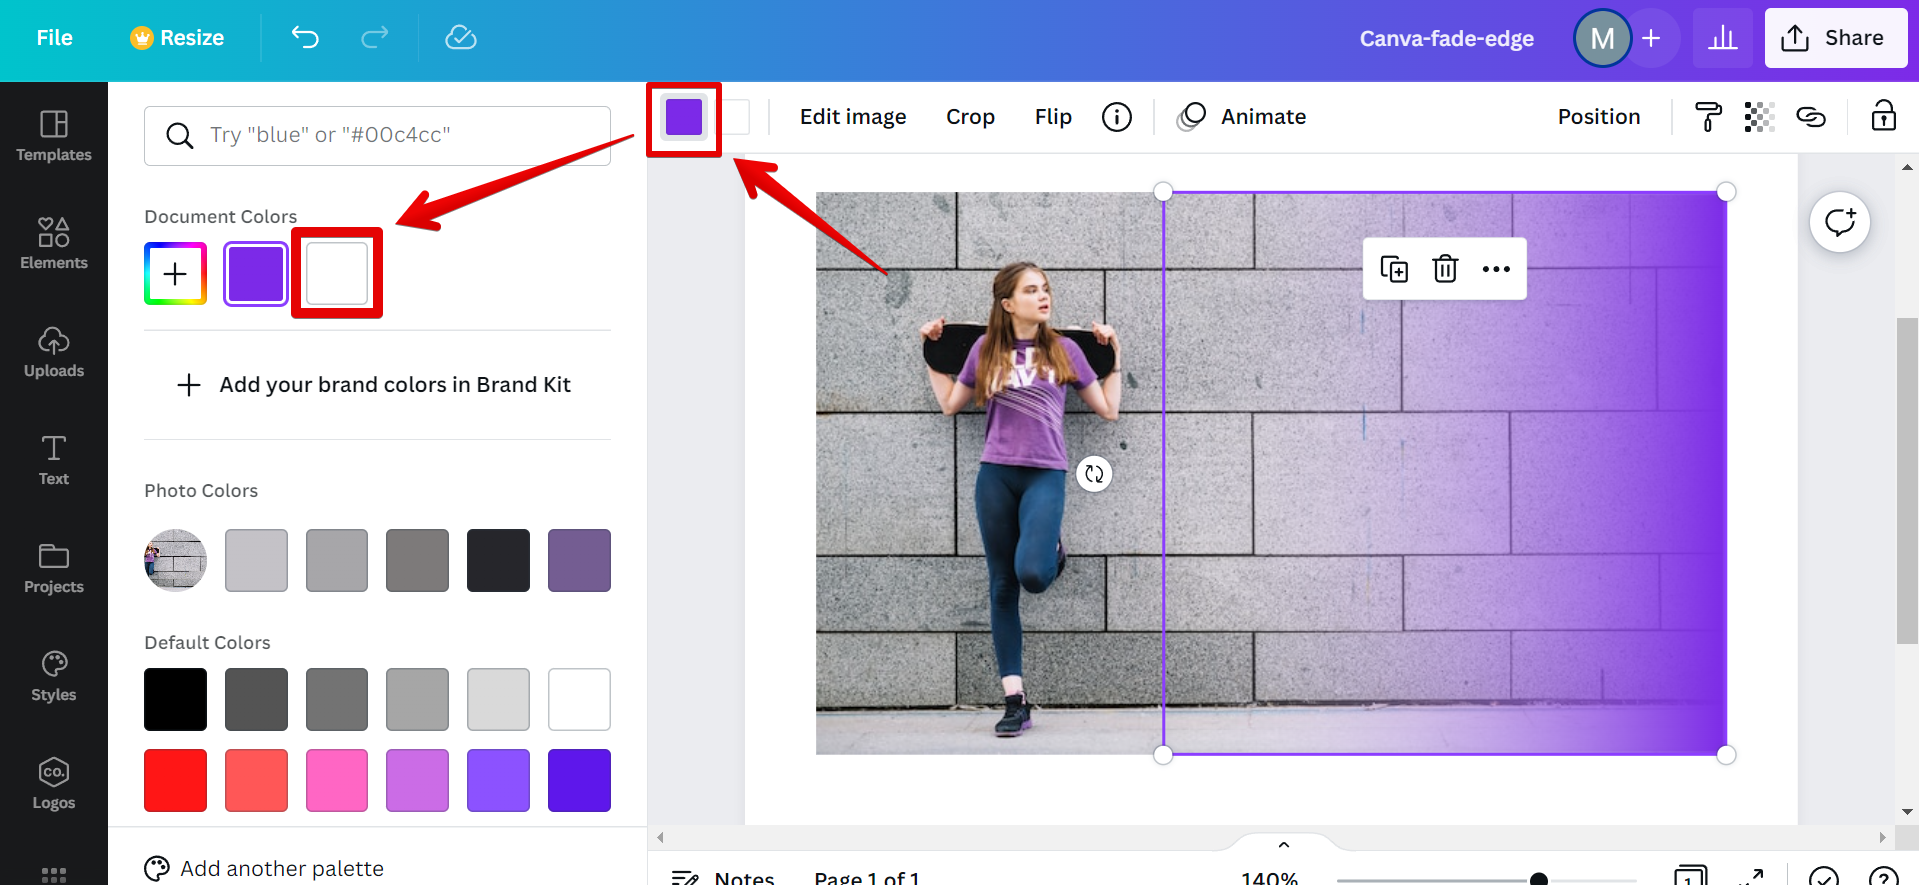Viewport: 1919px width, 885px height.
Task: Open the image info icon
Action: click(1116, 117)
